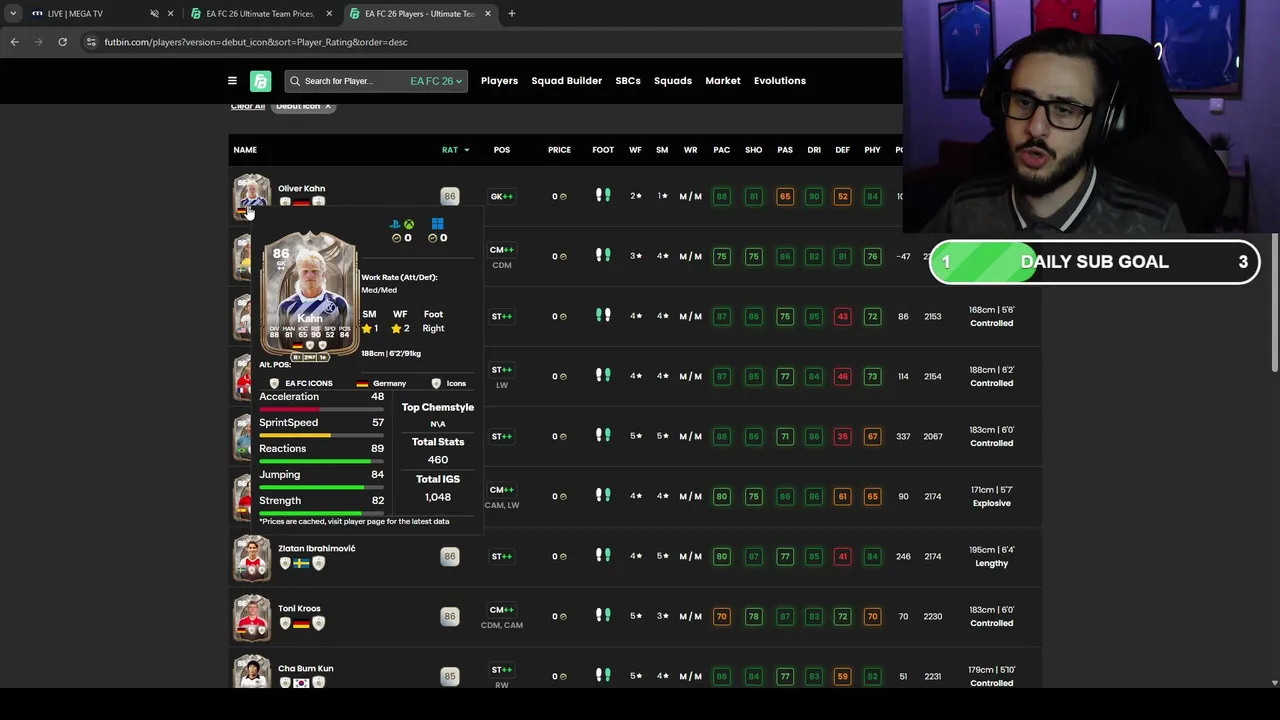Image resolution: width=1280 pixels, height=720 pixels.
Task: Click the Daily Sub Goal progress bar
Action: click(x=1094, y=262)
